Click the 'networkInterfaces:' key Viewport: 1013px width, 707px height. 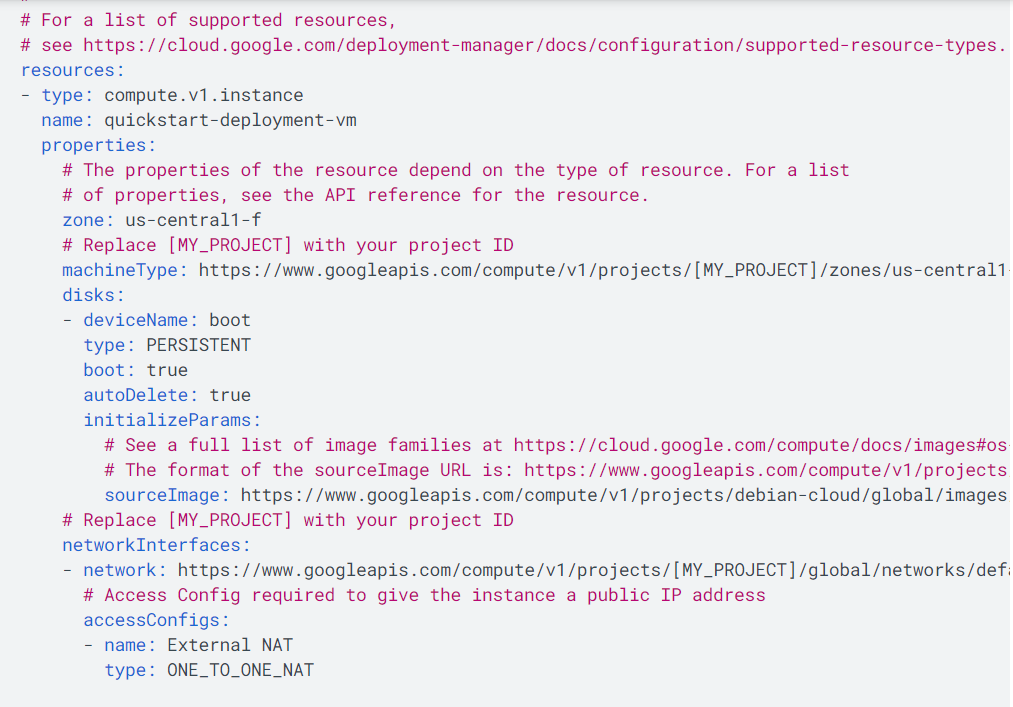[x=156, y=545]
